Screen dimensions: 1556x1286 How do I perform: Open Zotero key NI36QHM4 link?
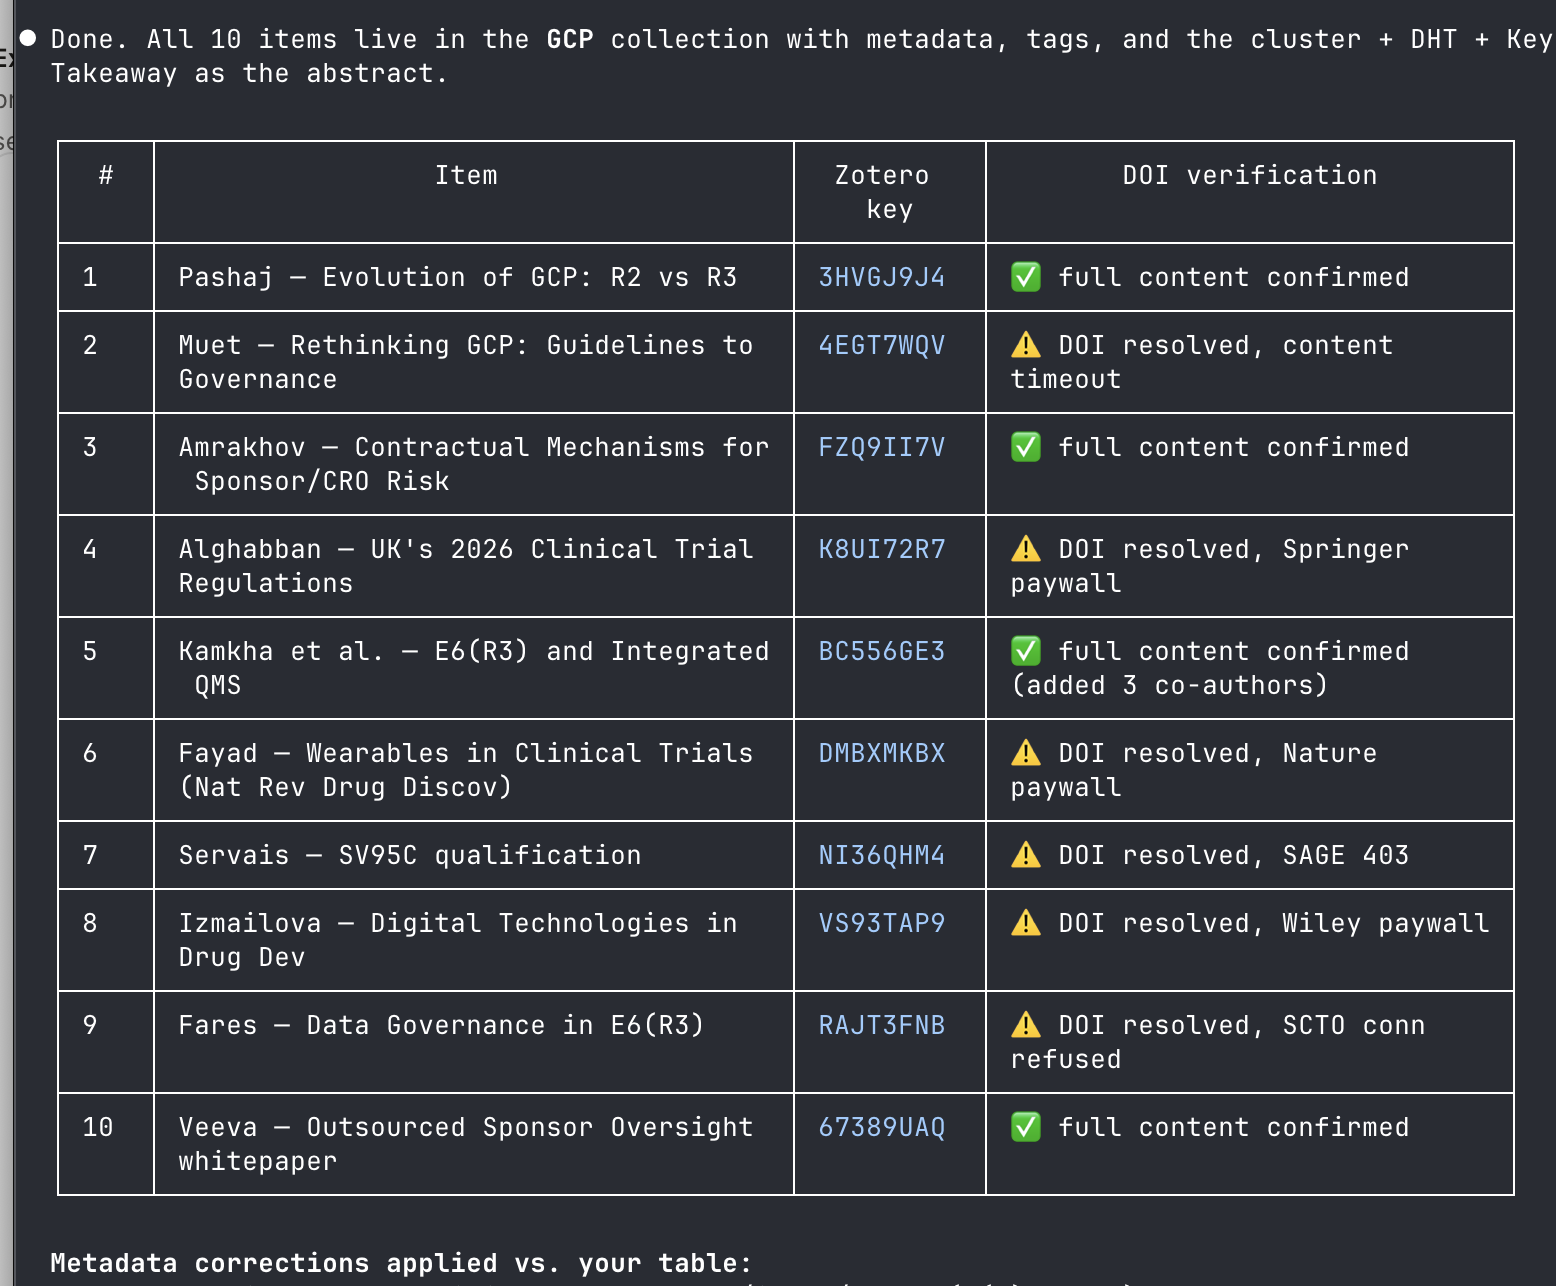881,855
